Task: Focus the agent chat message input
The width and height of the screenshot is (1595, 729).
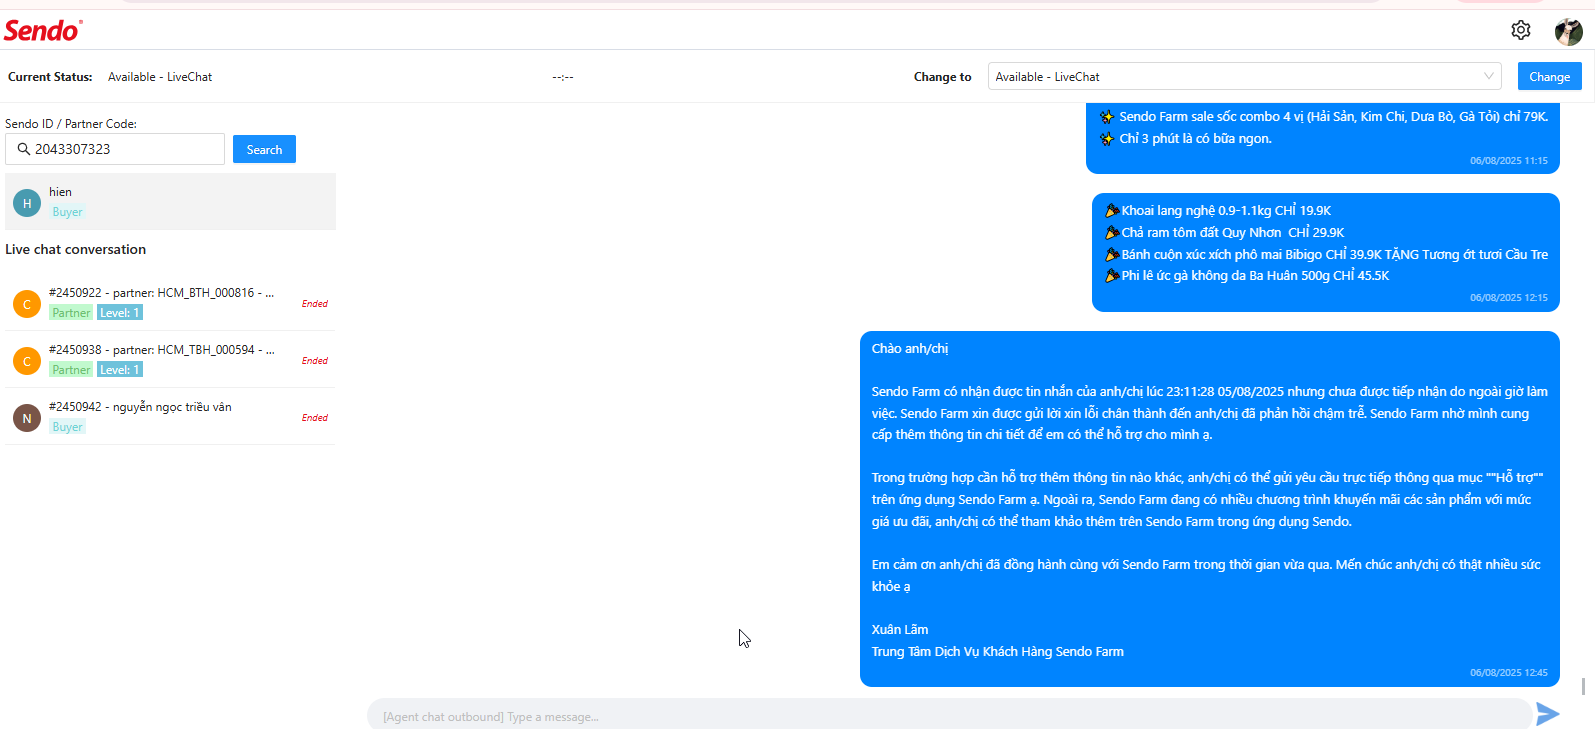Action: pos(948,716)
